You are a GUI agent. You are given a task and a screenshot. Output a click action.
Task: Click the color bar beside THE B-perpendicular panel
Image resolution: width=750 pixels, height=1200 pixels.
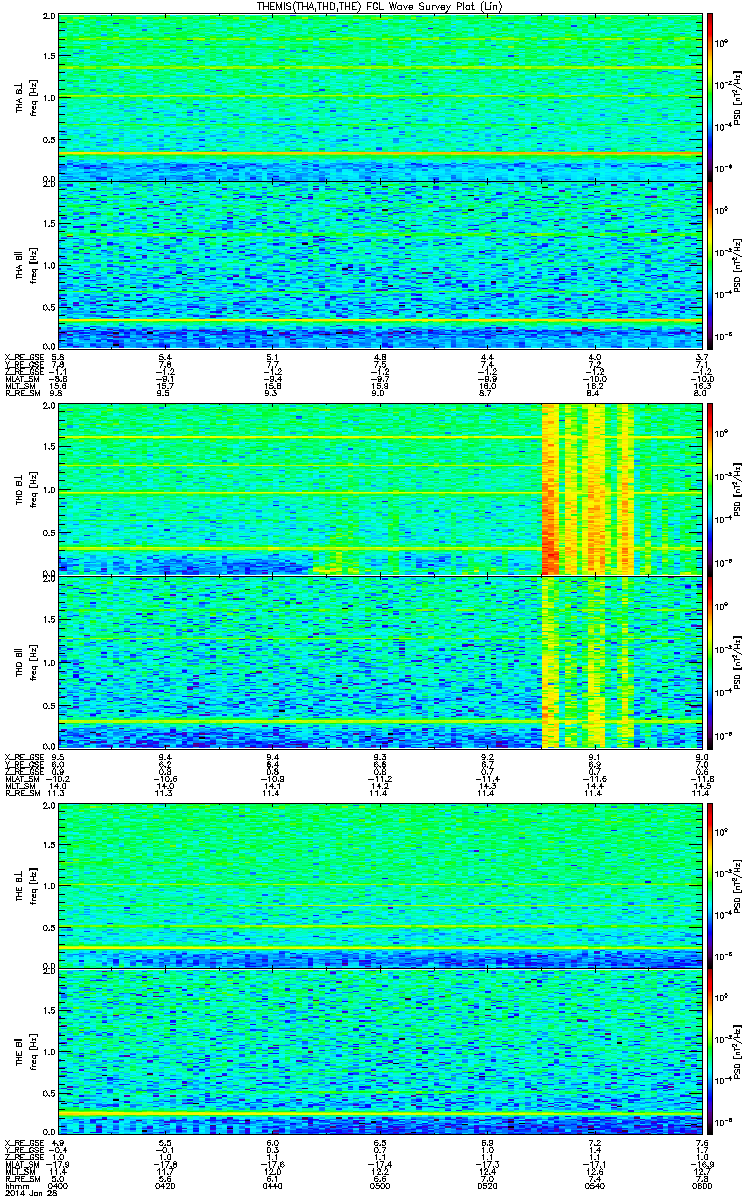[x=711, y=885]
